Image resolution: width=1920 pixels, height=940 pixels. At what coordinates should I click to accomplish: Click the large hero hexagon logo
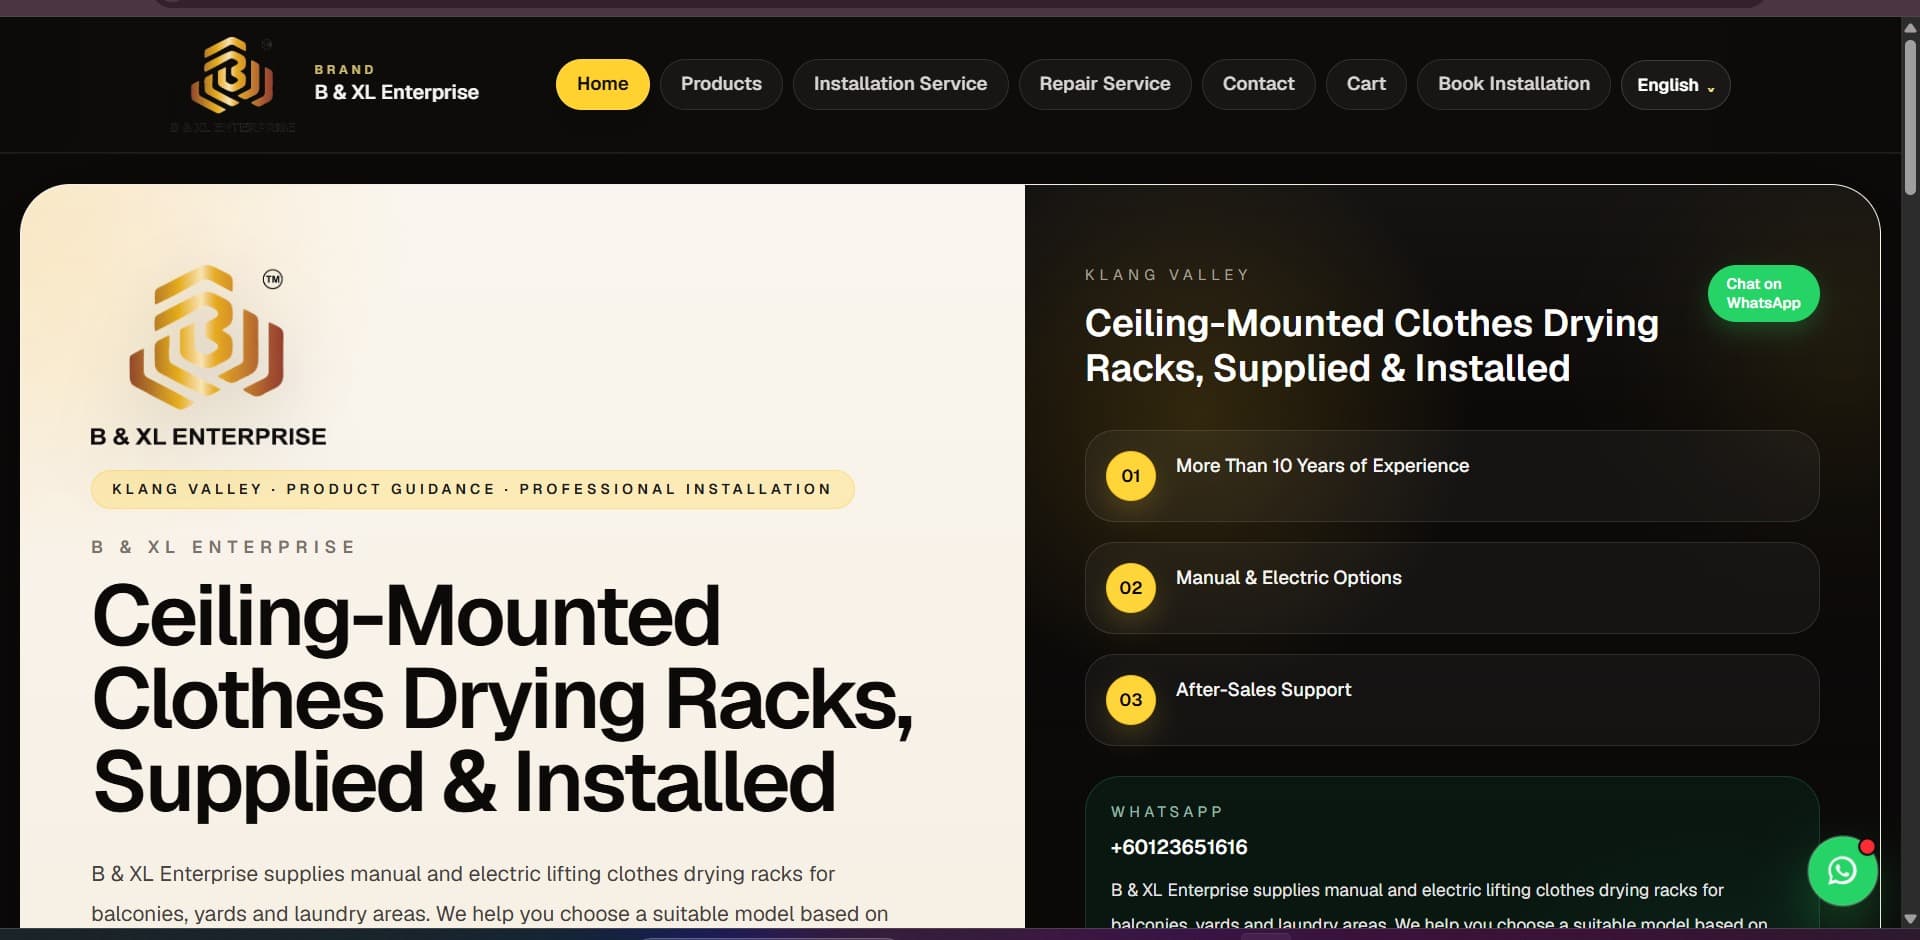[x=207, y=337]
